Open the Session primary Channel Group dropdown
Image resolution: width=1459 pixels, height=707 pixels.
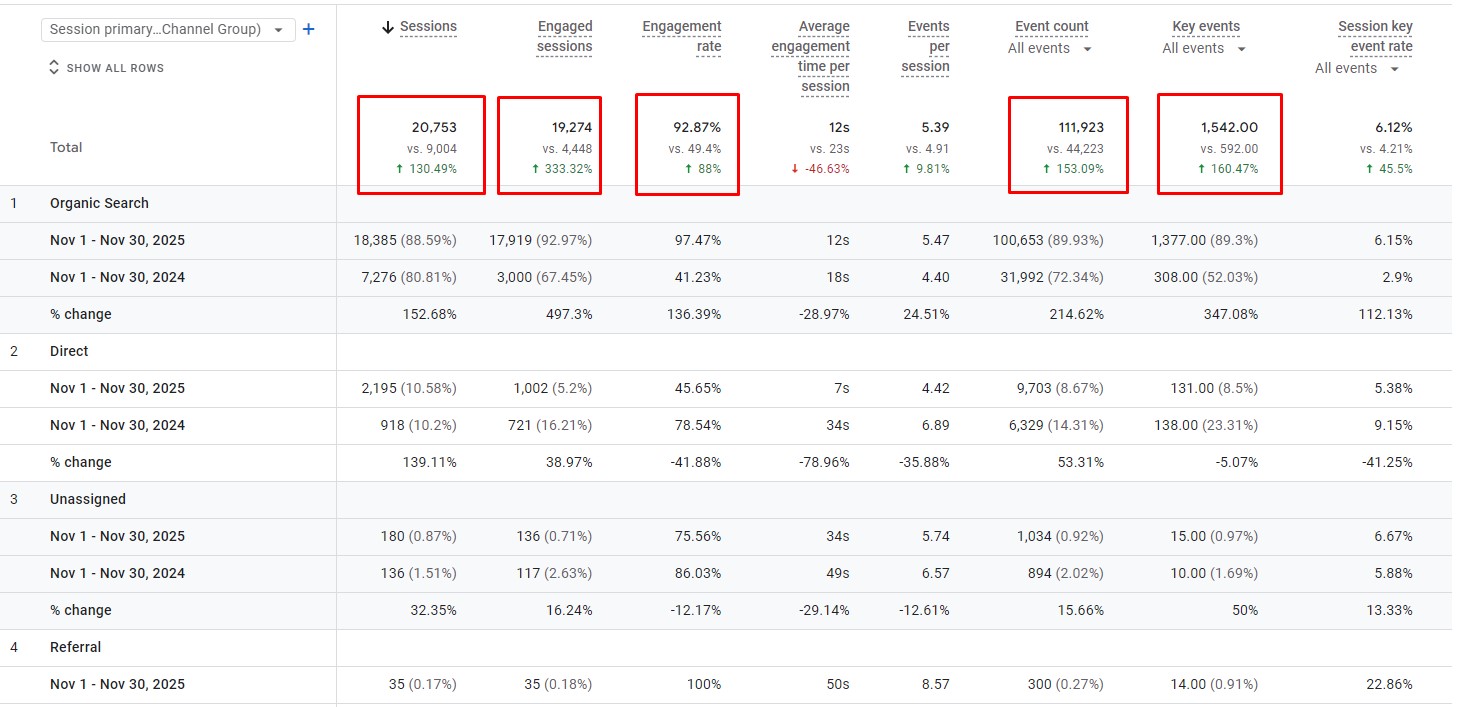pyautogui.click(x=168, y=30)
